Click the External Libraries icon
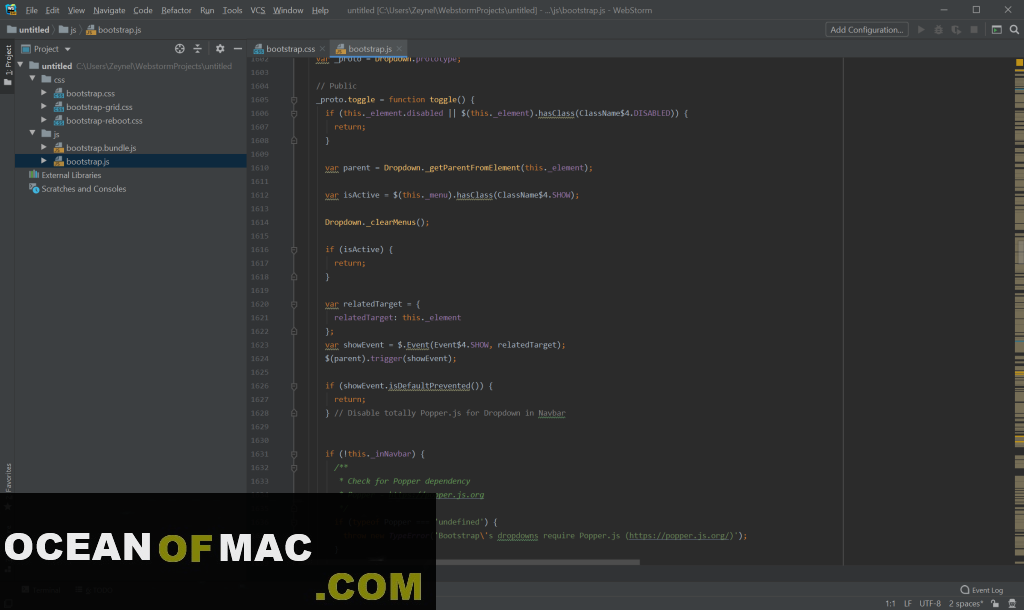This screenshot has height=610, width=1024. point(34,175)
